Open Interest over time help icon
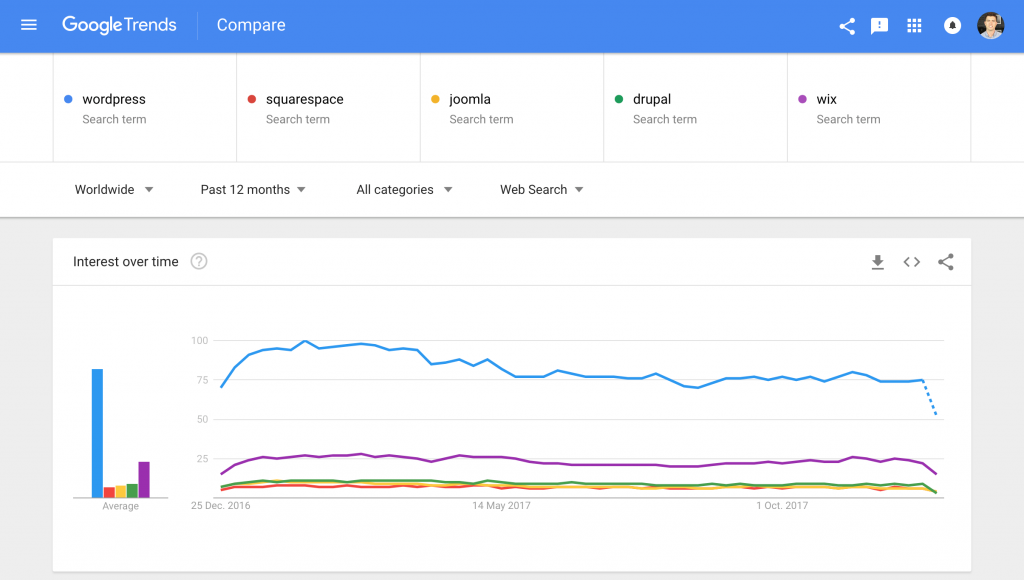The width and height of the screenshot is (1024, 580). tap(199, 262)
